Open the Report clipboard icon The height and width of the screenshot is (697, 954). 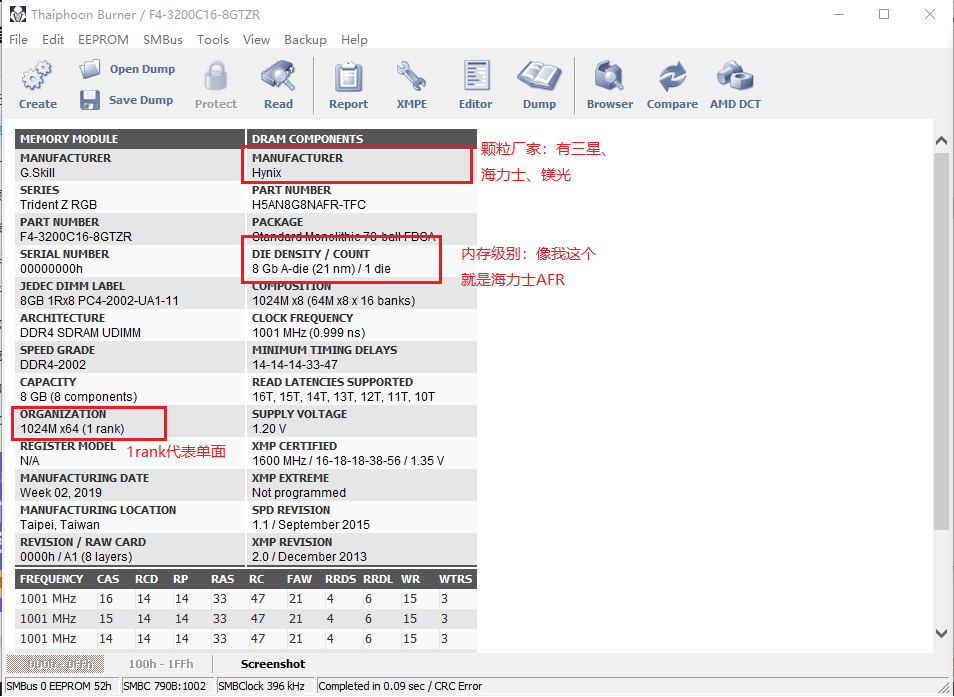pos(348,78)
